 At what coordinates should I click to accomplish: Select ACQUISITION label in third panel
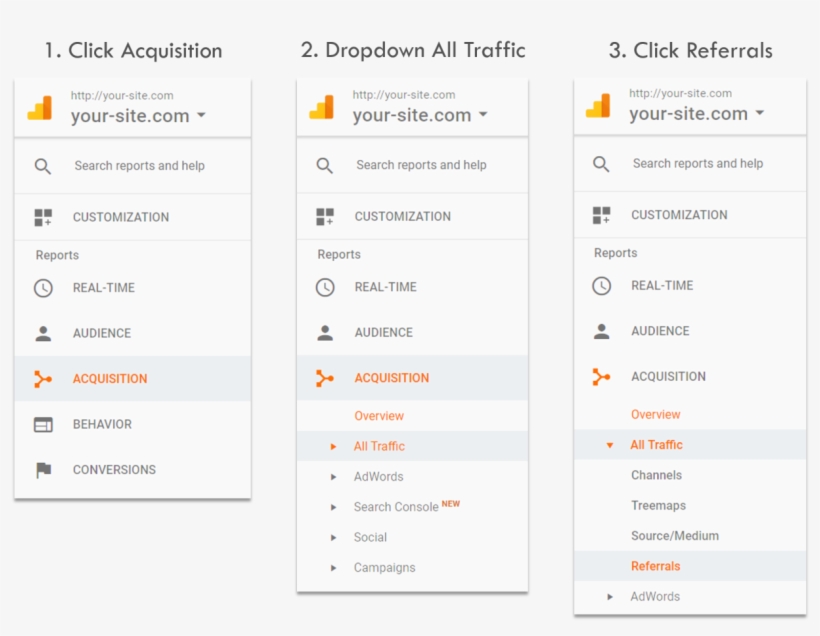coord(668,377)
